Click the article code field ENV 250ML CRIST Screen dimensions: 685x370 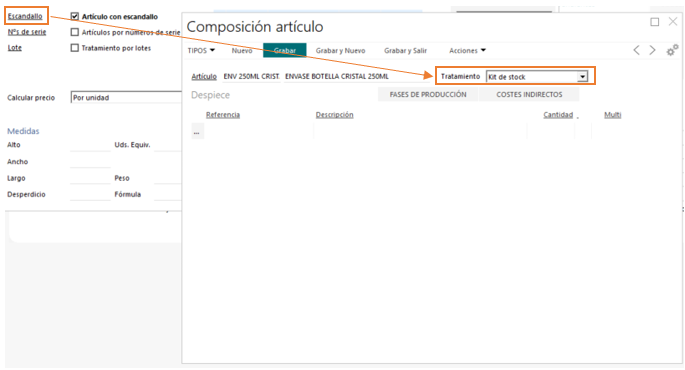[251, 76]
